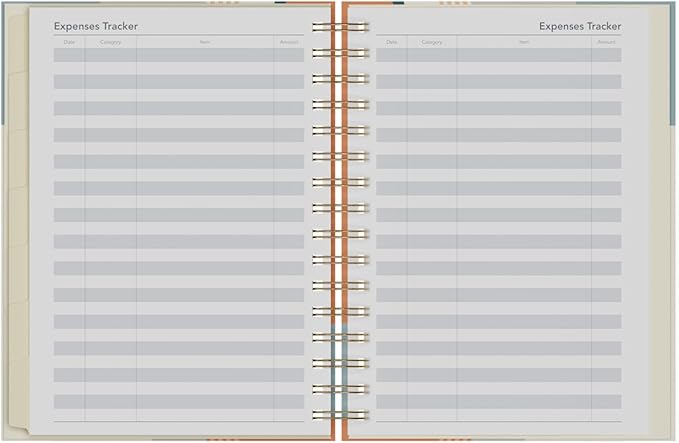Click the left page Expenses Tracker title
Image resolution: width=679 pixels, height=443 pixels.
point(96,26)
